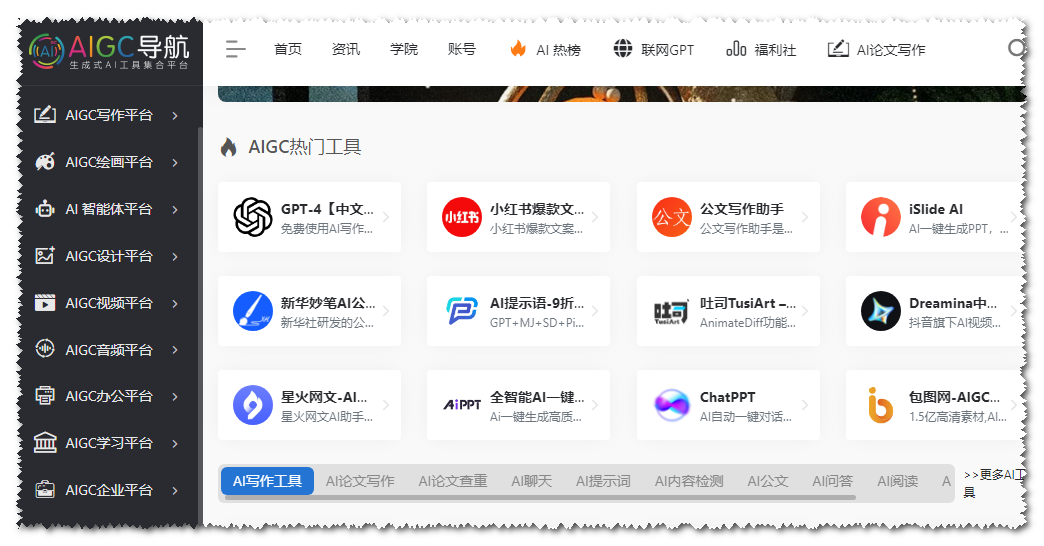Expand the AIGC写作平台 chevron

[175, 115]
